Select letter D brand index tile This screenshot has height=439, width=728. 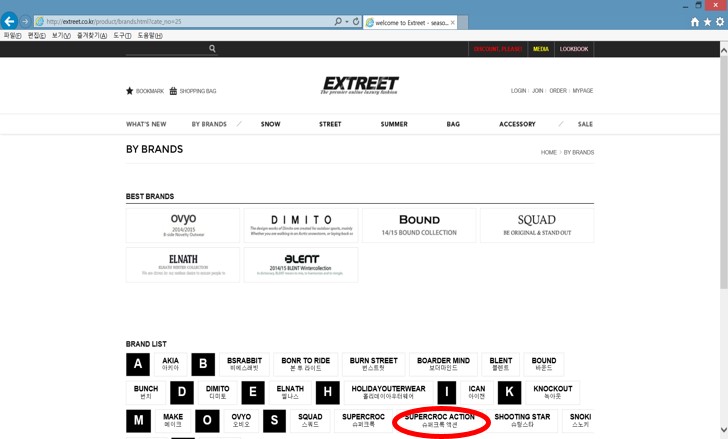click(182, 393)
